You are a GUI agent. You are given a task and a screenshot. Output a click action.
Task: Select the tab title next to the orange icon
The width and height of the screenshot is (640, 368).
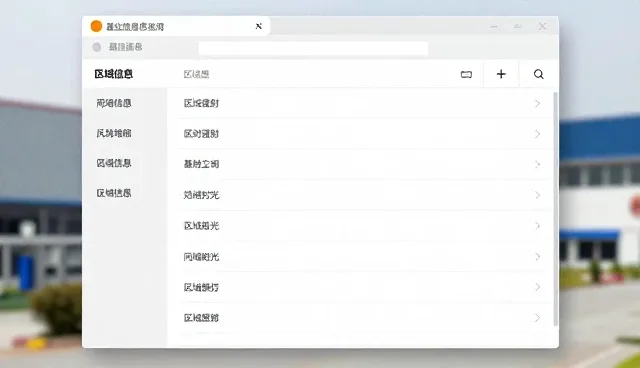[135, 27]
